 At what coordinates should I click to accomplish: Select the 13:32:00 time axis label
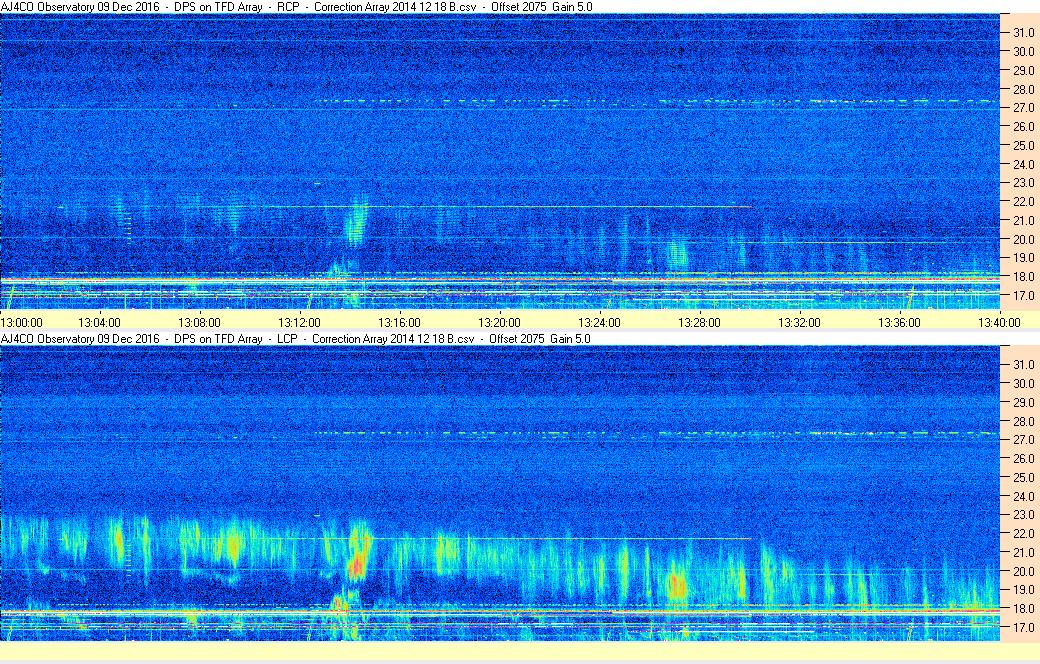click(x=799, y=323)
